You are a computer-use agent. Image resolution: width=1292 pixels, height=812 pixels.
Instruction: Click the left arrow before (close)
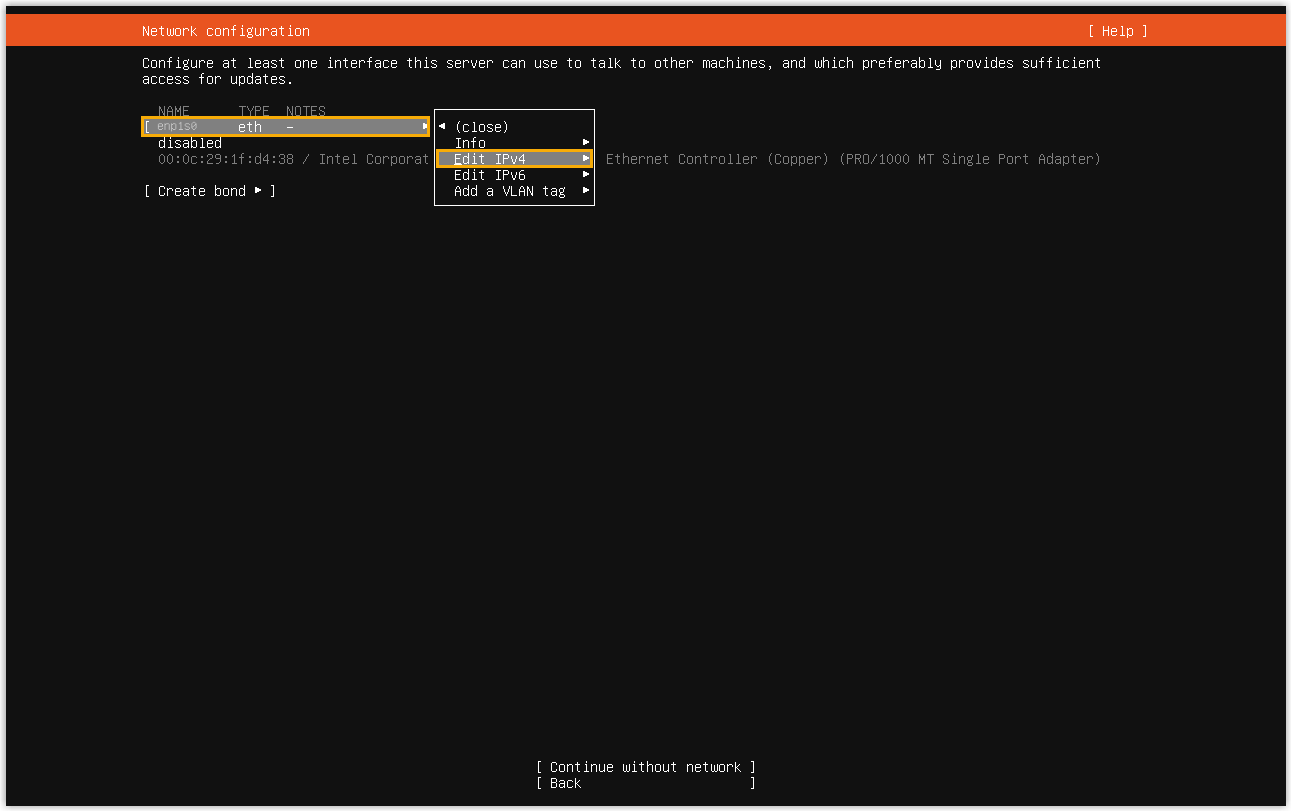click(x=442, y=127)
